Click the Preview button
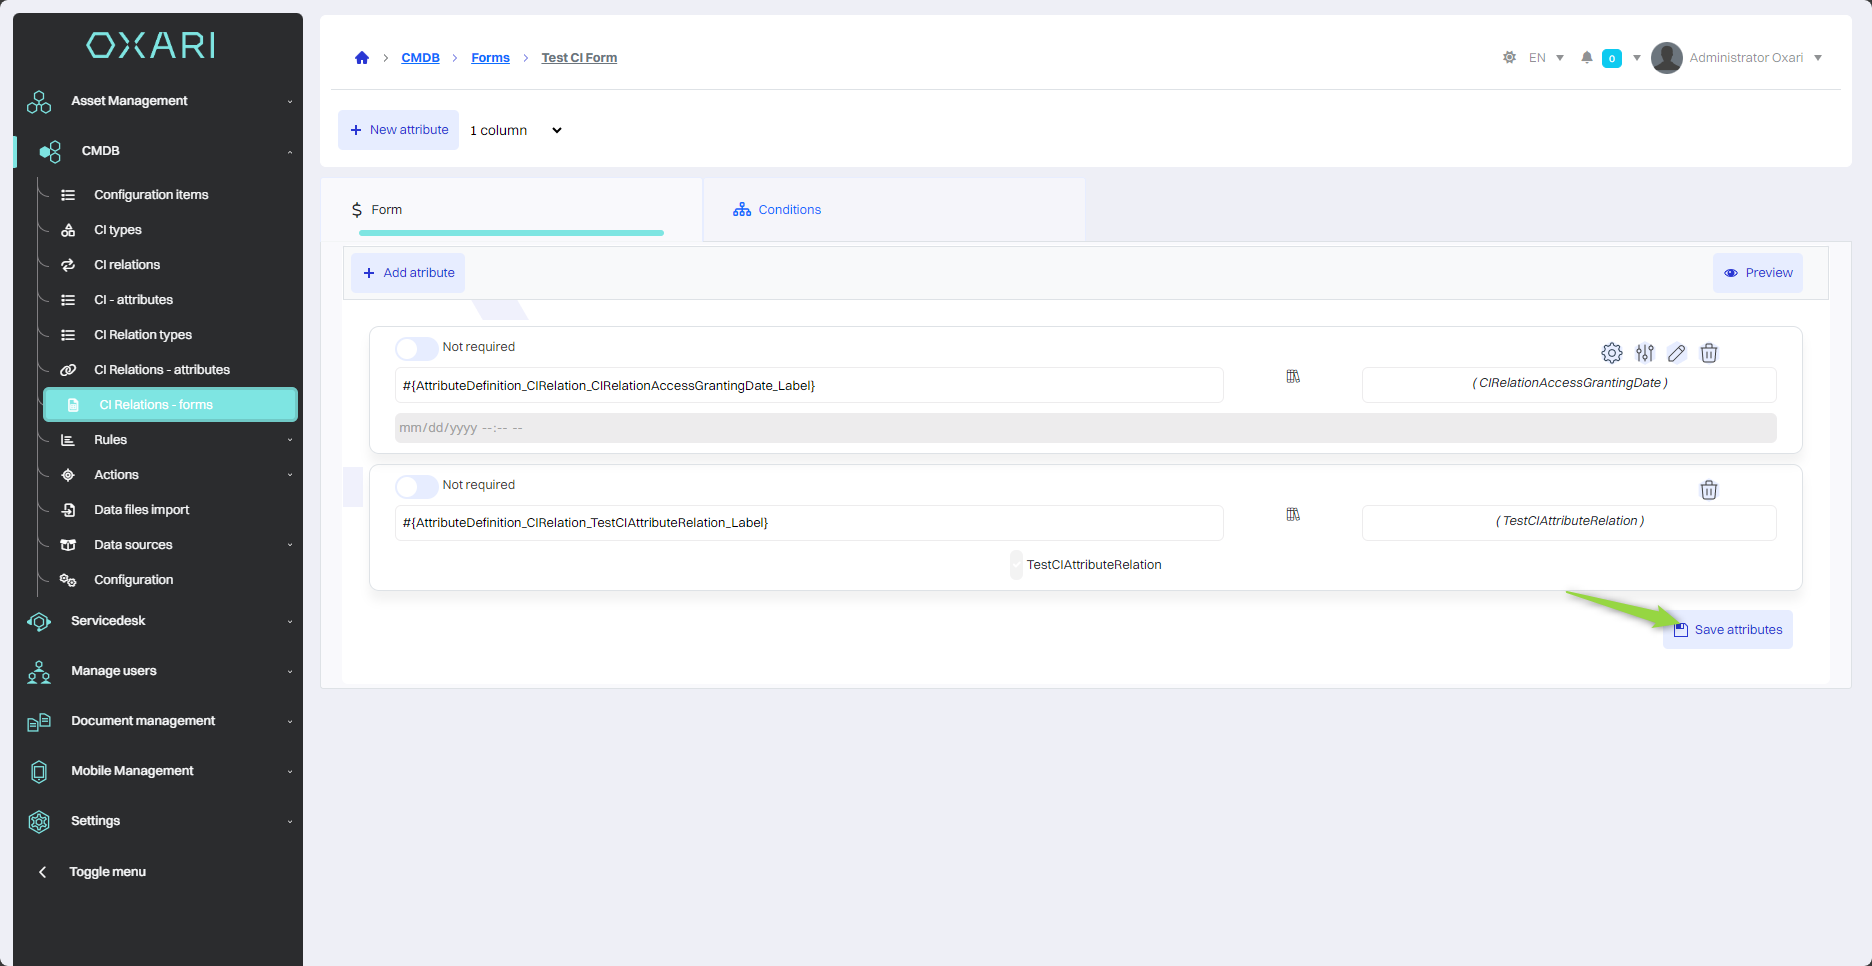This screenshot has width=1872, height=966. click(x=1758, y=273)
